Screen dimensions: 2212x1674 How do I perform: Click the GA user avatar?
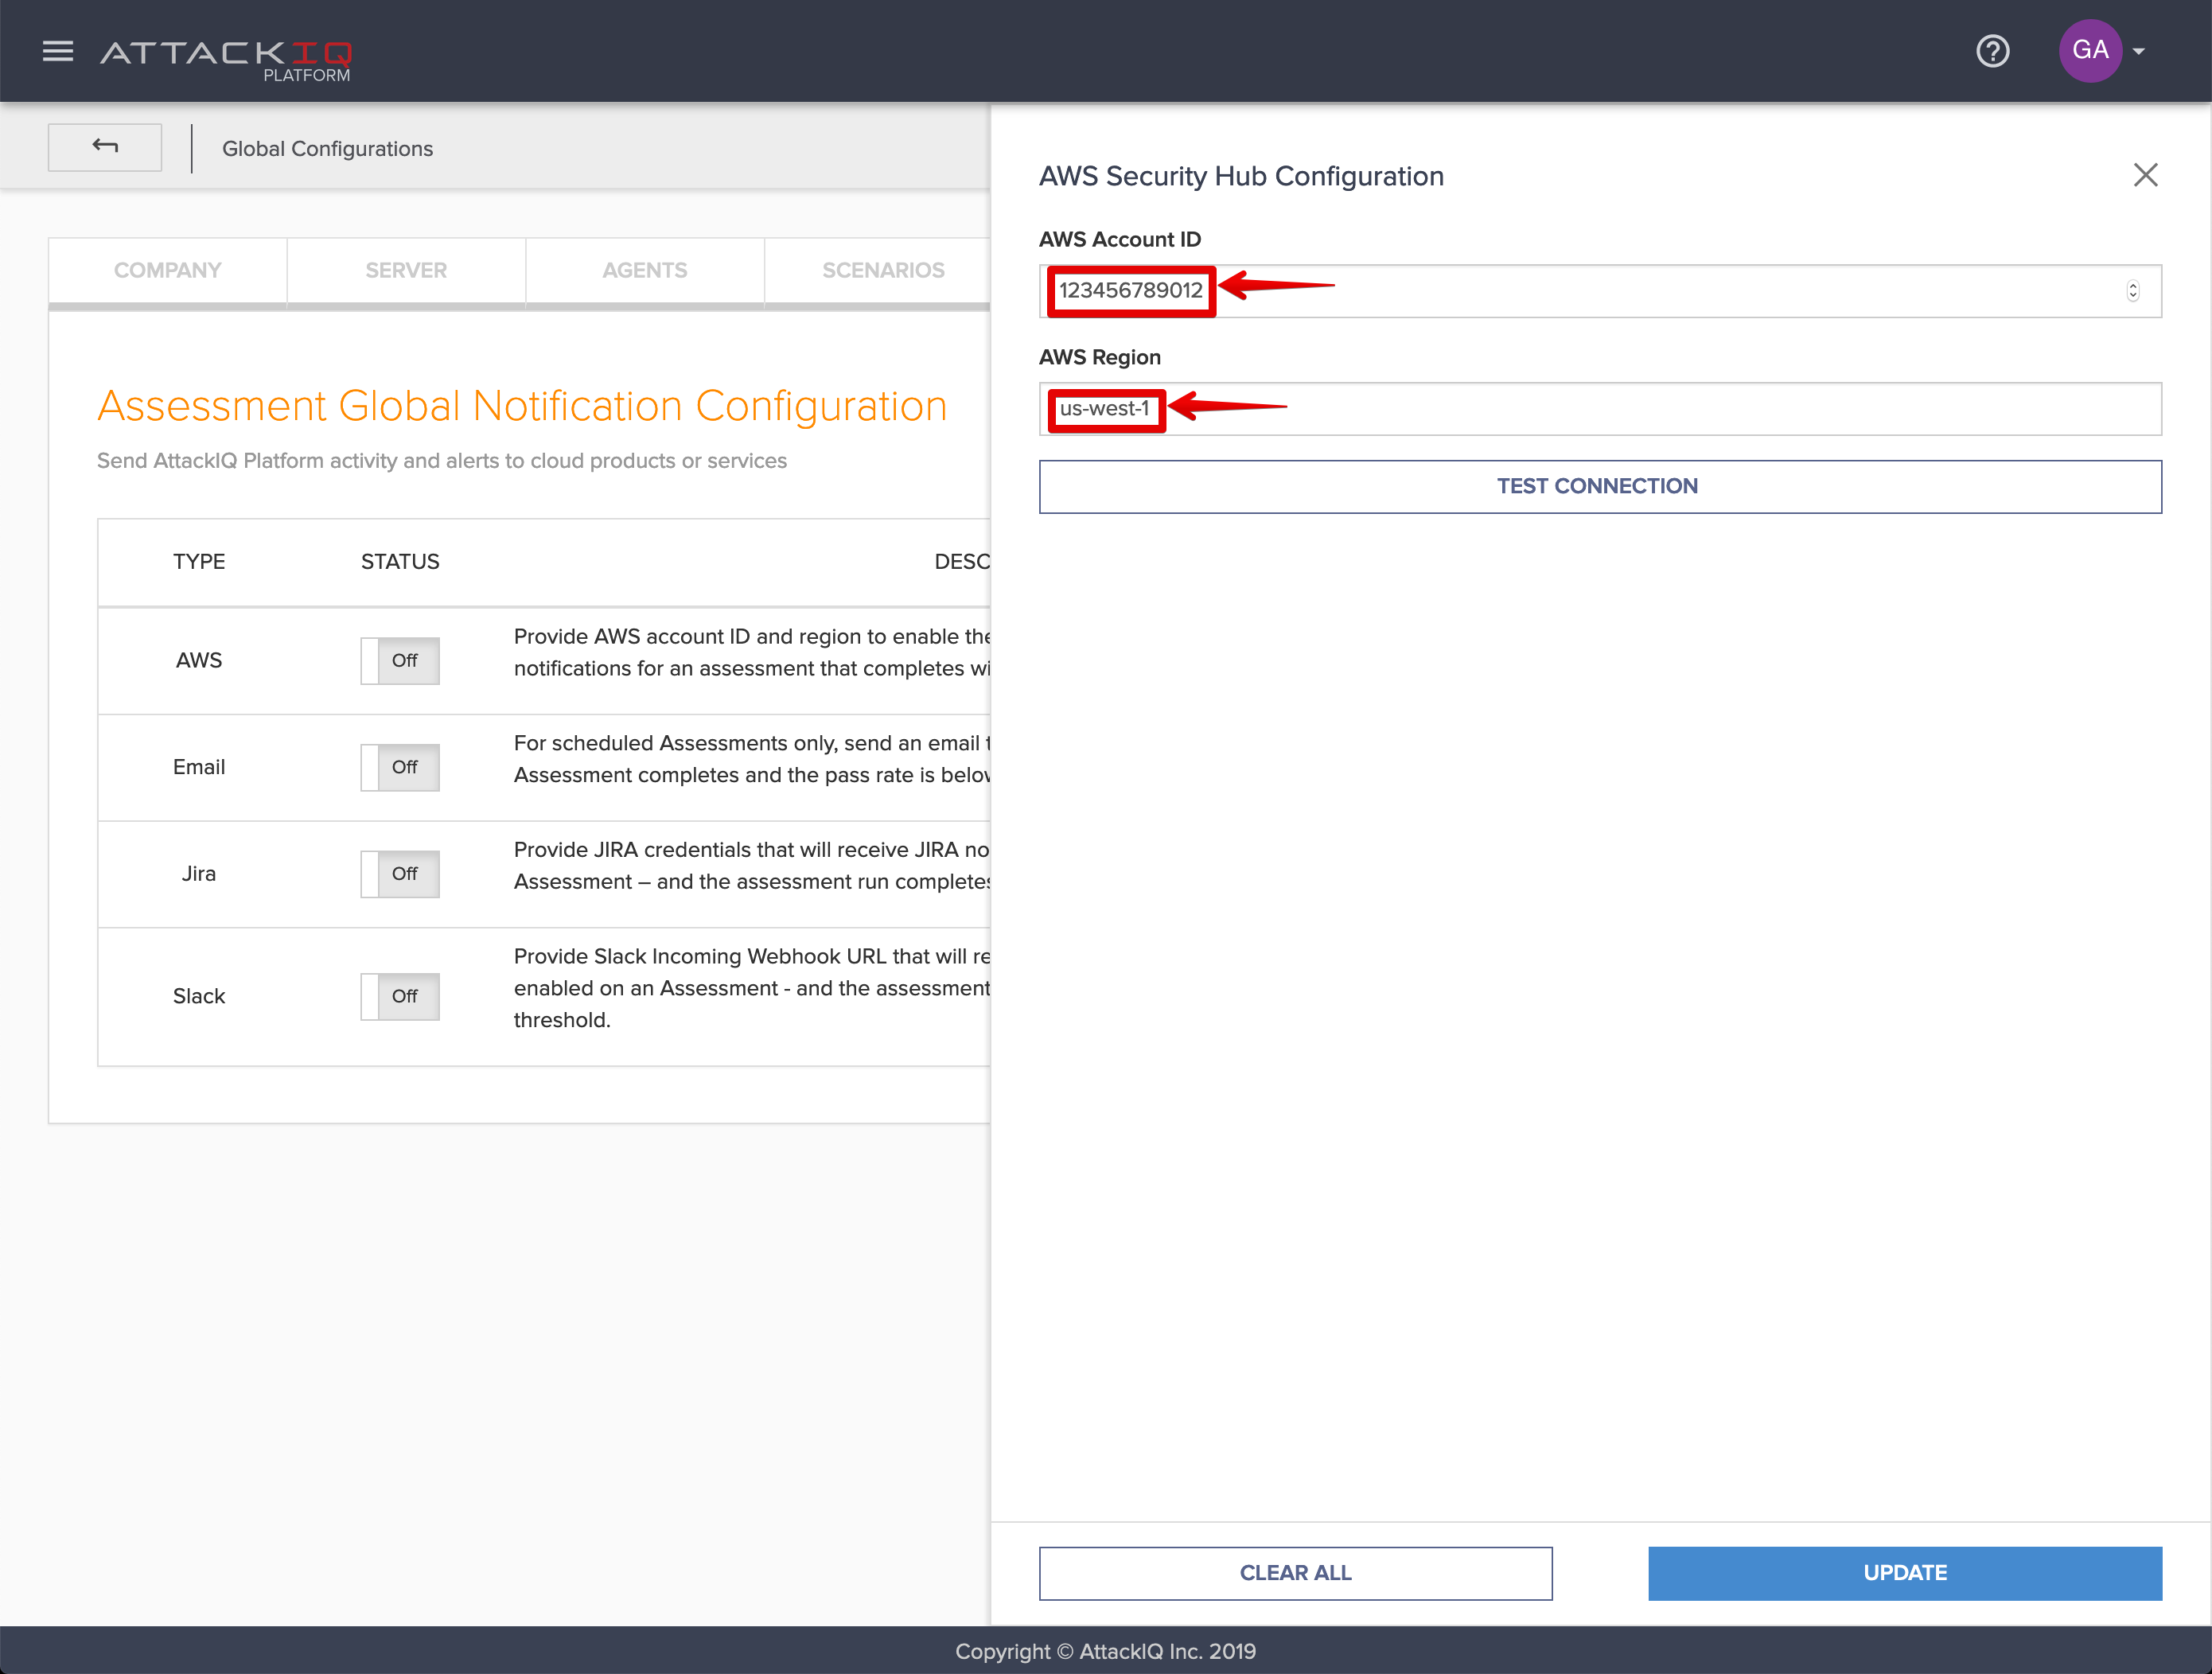(x=2089, y=51)
